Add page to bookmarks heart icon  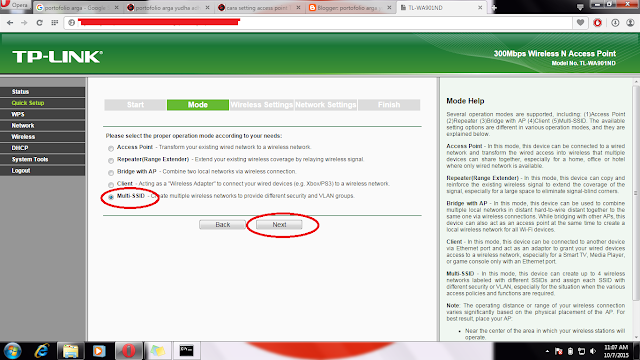(x=580, y=23)
